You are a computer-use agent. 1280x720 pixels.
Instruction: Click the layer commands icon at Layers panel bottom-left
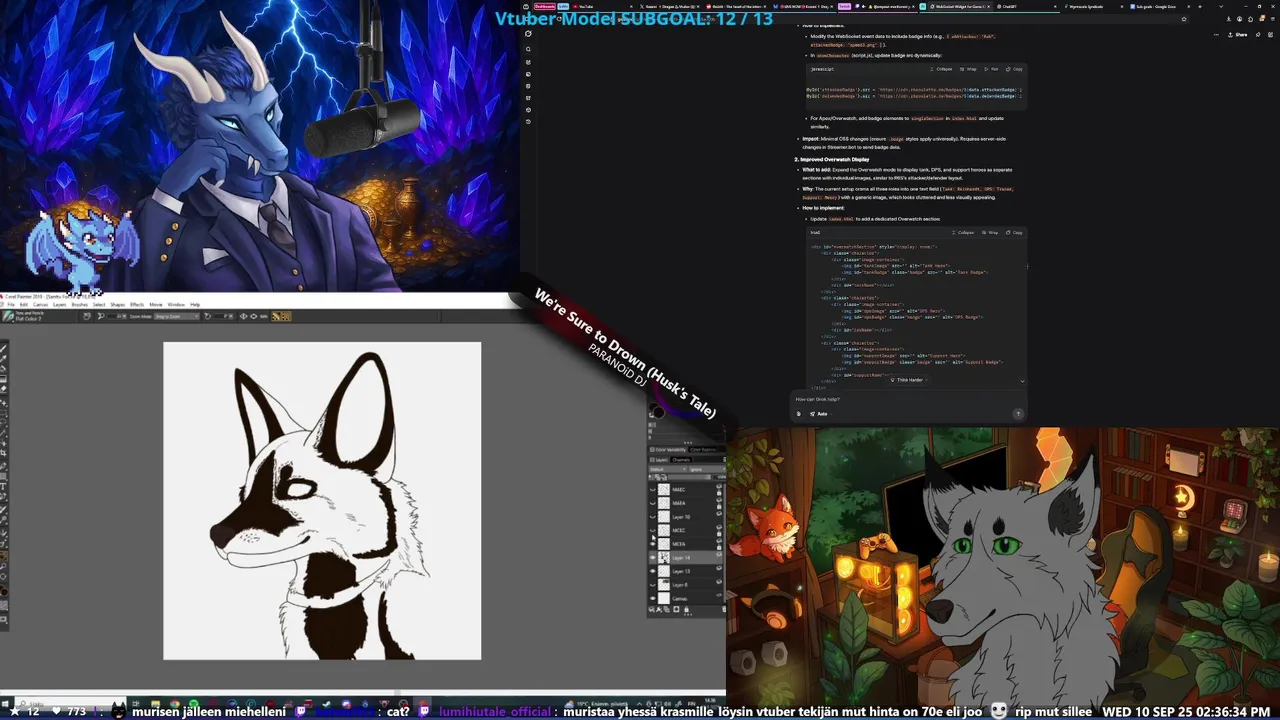652,609
